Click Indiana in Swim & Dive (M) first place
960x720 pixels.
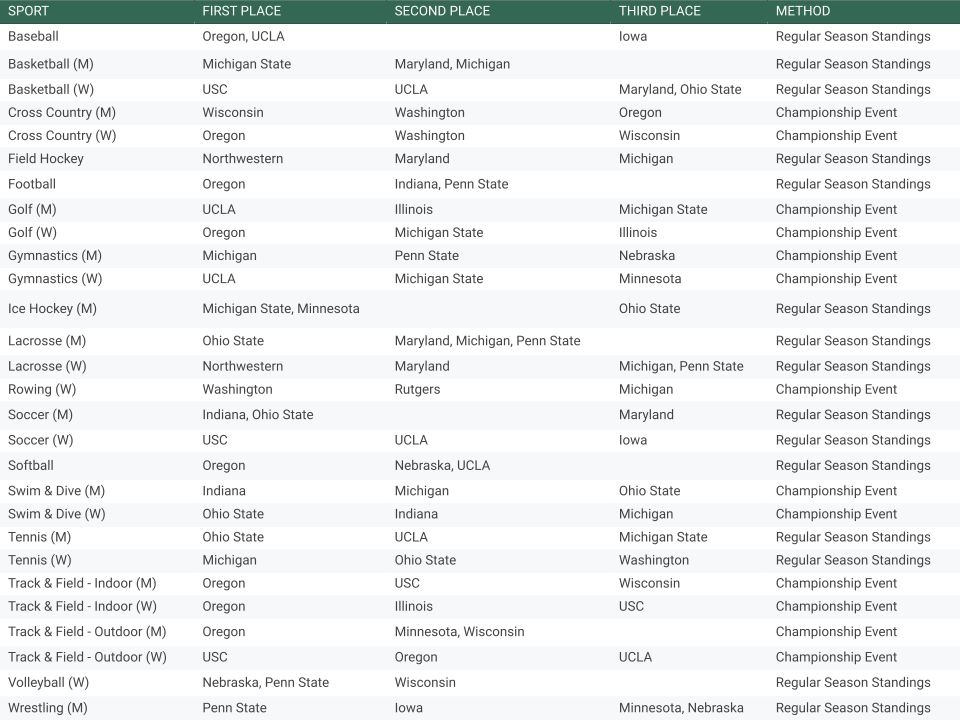coord(224,491)
